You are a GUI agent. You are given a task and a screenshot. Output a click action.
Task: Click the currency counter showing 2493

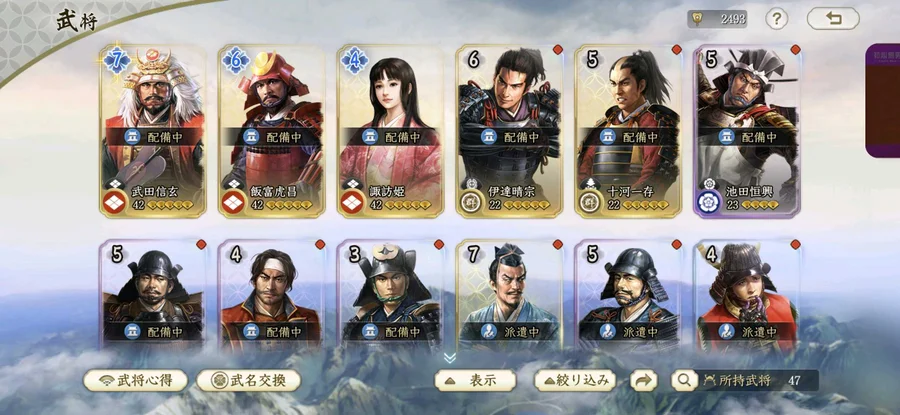[x=717, y=19]
